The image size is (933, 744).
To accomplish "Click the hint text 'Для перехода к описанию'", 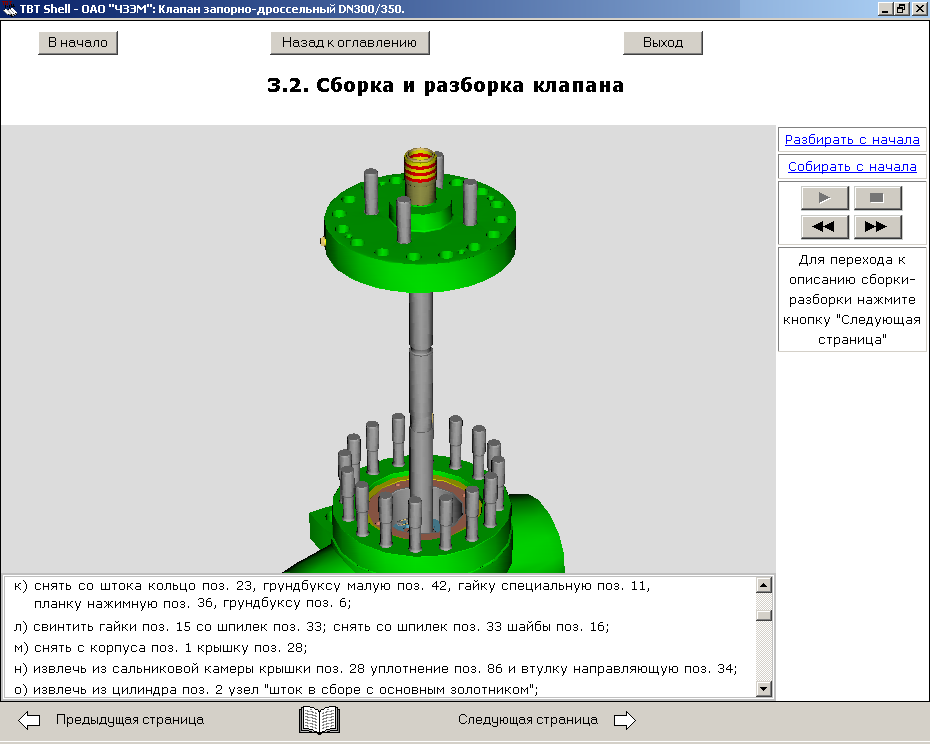I will tap(852, 299).
